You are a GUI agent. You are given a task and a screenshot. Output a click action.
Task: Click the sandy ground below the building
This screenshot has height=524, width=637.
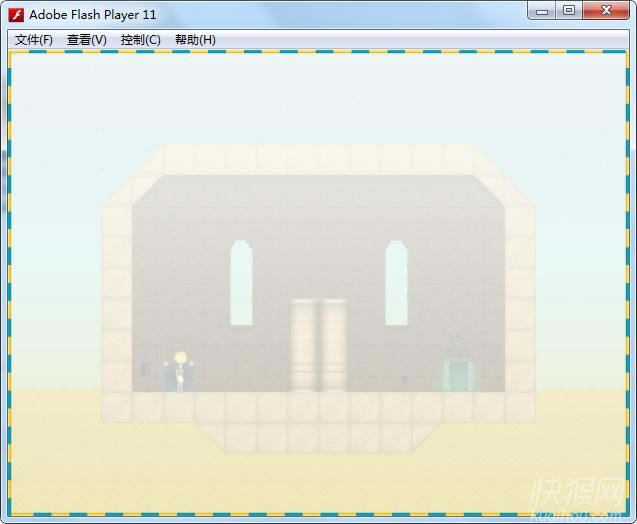click(318, 480)
